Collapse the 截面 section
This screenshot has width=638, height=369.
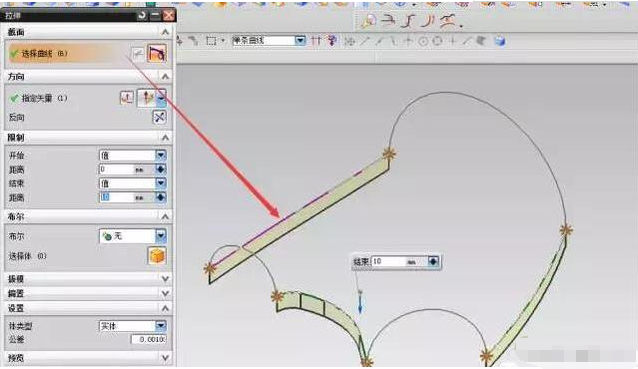tap(165, 32)
